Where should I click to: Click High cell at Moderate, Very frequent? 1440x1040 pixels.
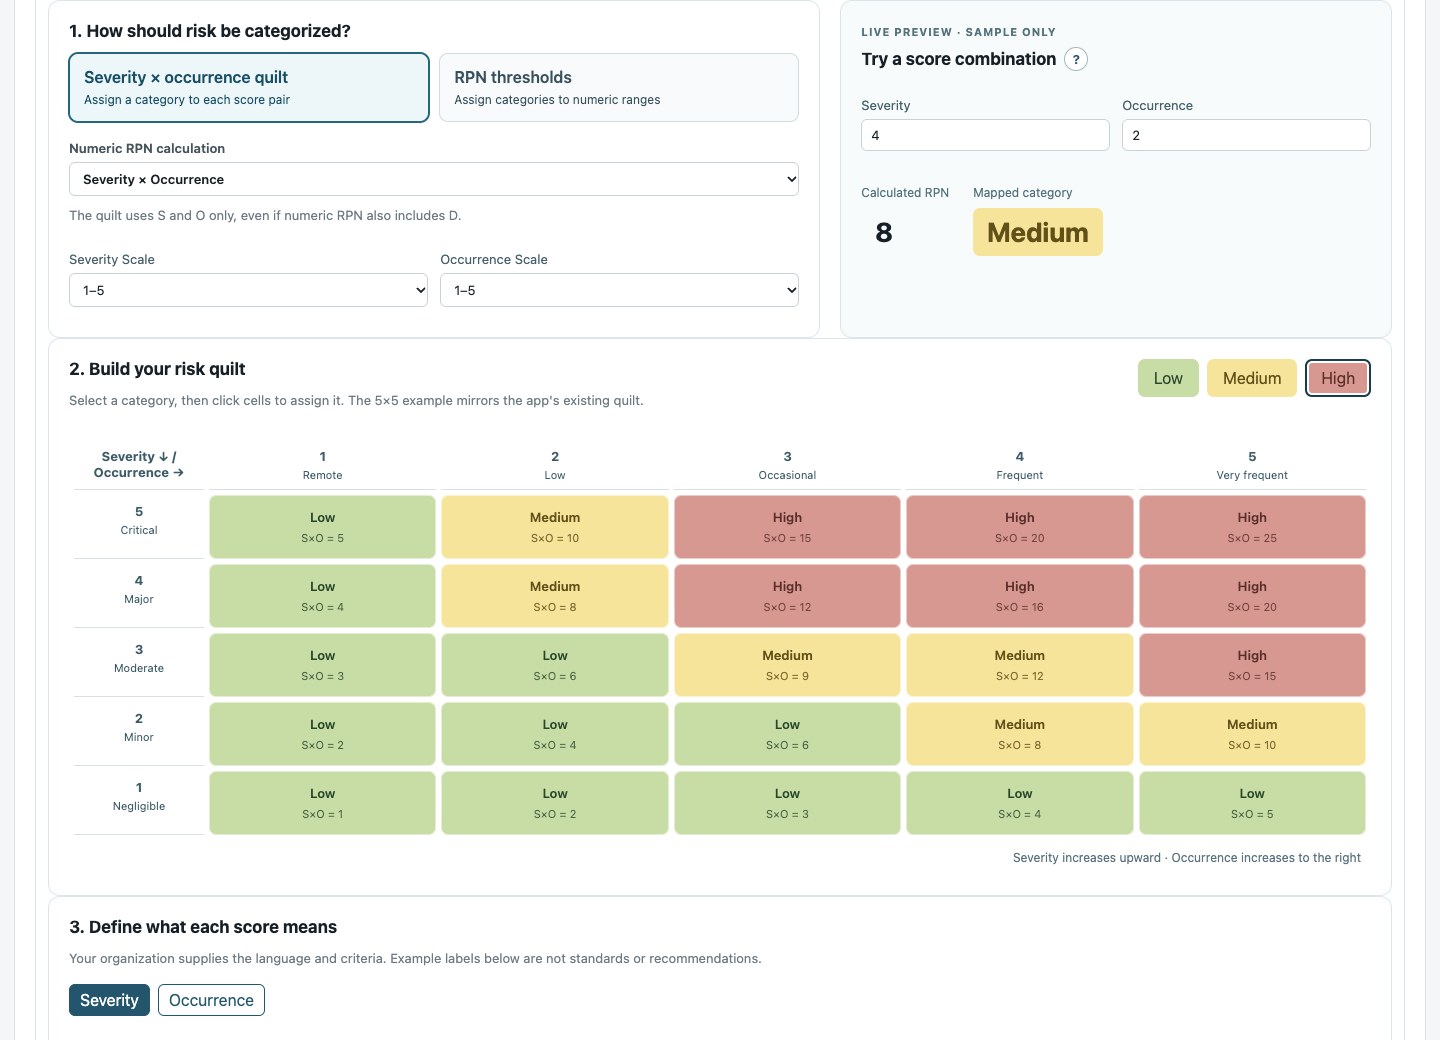1252,665
